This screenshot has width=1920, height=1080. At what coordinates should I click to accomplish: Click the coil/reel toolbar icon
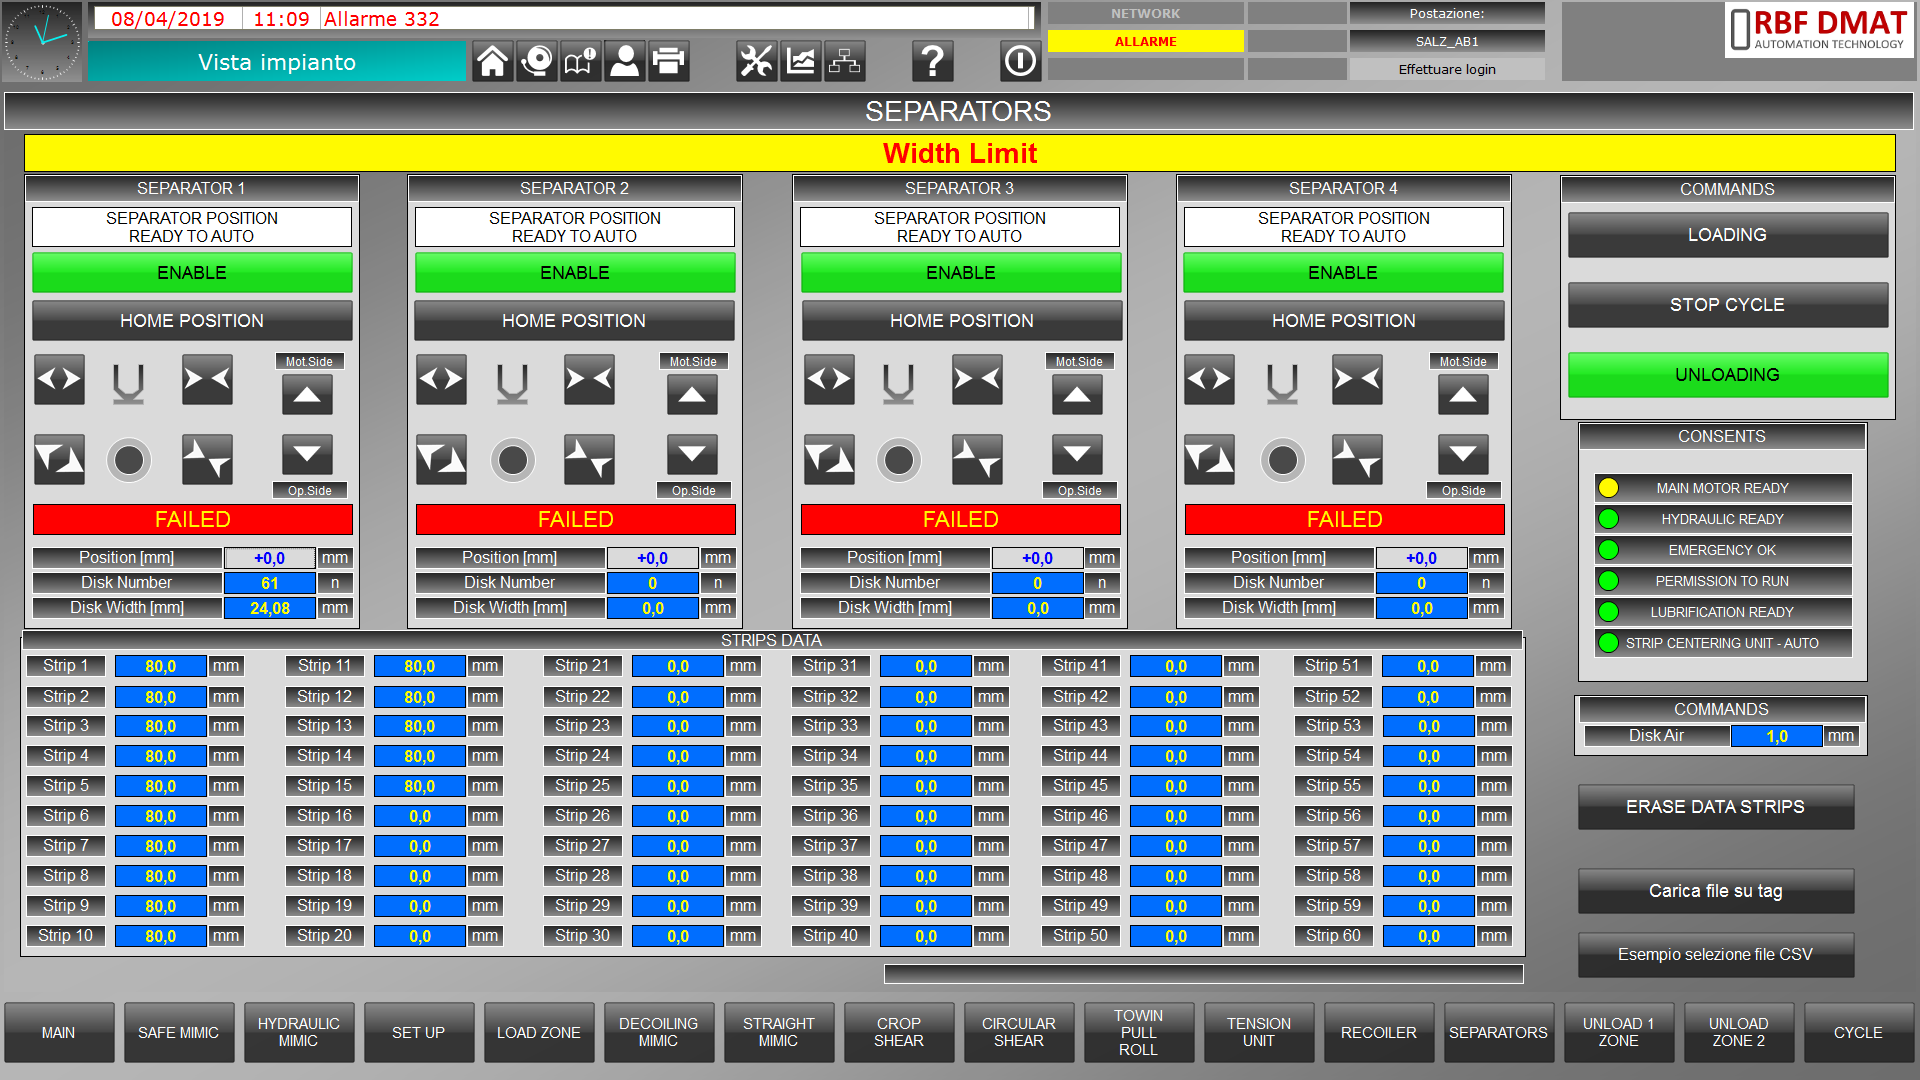tap(536, 62)
